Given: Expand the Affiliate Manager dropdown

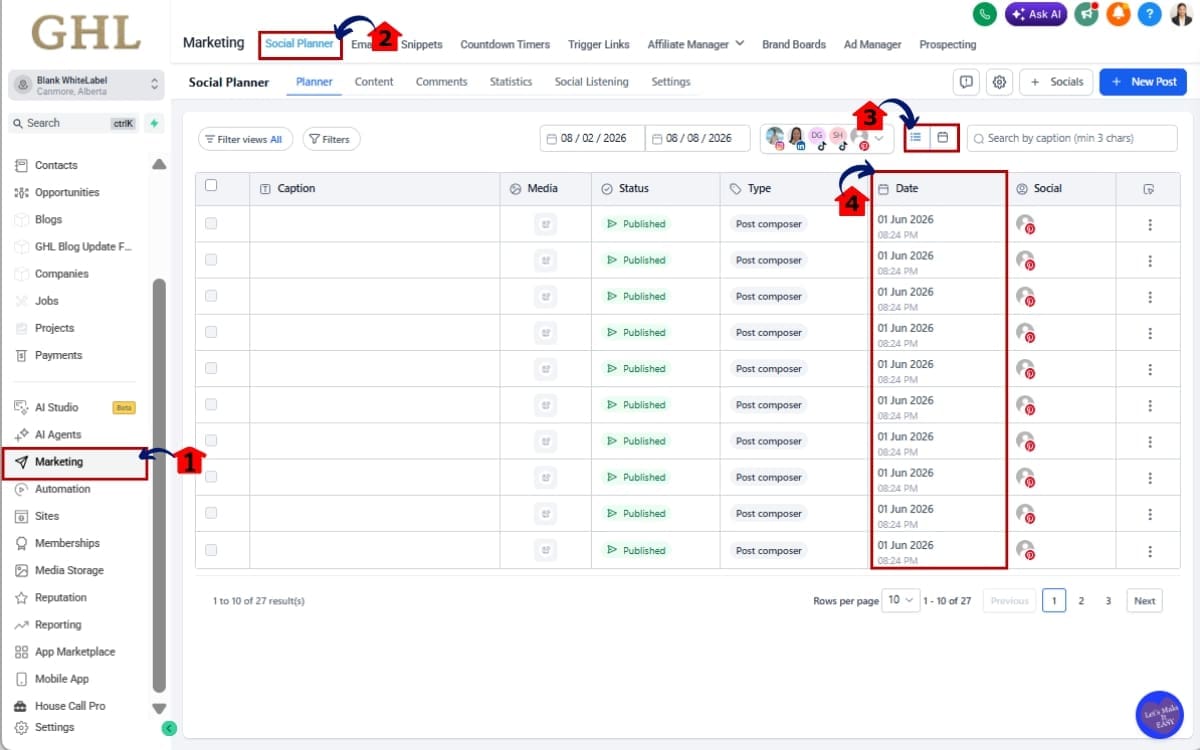Looking at the screenshot, I should [x=695, y=44].
